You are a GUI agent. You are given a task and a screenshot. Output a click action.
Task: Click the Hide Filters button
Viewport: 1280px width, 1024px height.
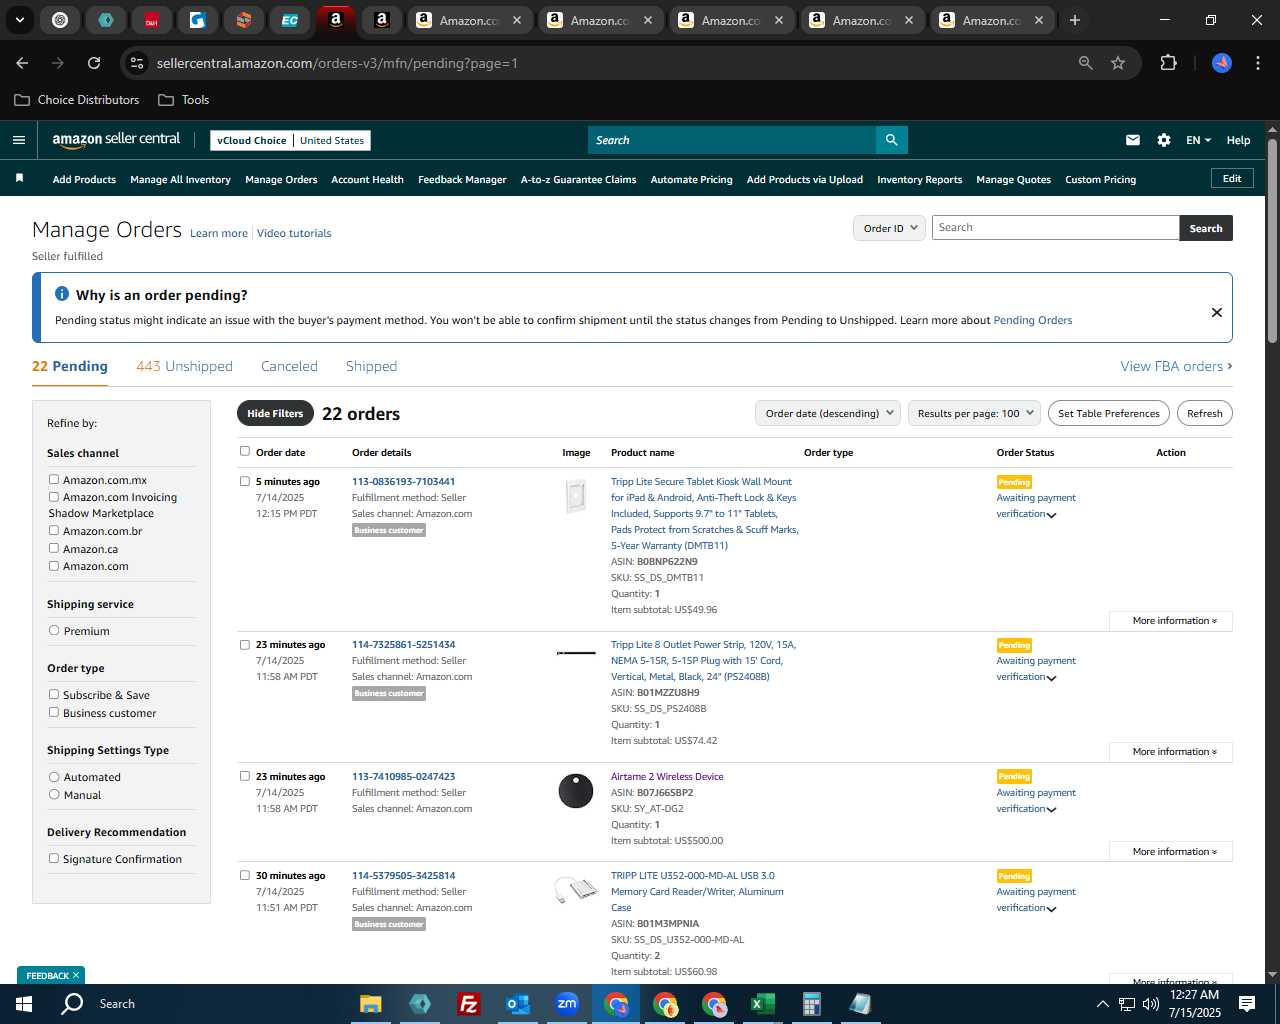click(275, 413)
